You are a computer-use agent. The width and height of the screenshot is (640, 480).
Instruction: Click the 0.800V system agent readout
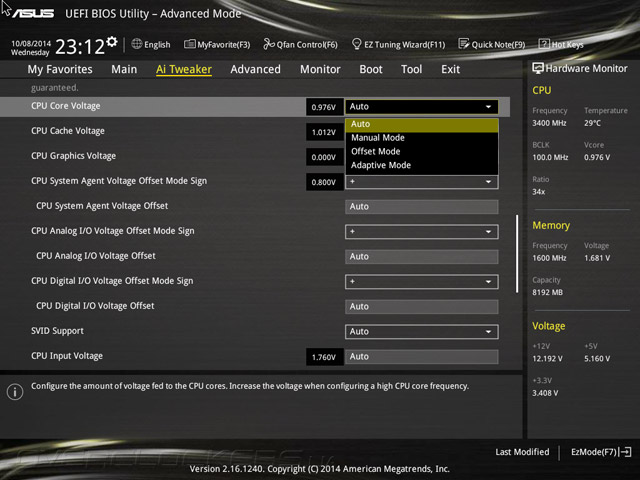pos(324,182)
